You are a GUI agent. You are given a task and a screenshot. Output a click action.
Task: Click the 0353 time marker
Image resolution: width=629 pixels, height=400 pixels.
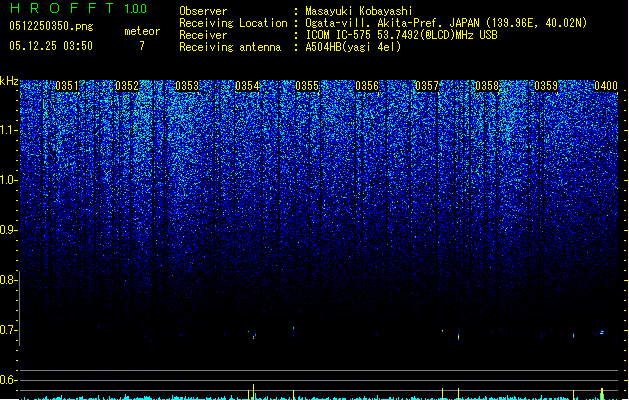[x=187, y=86]
